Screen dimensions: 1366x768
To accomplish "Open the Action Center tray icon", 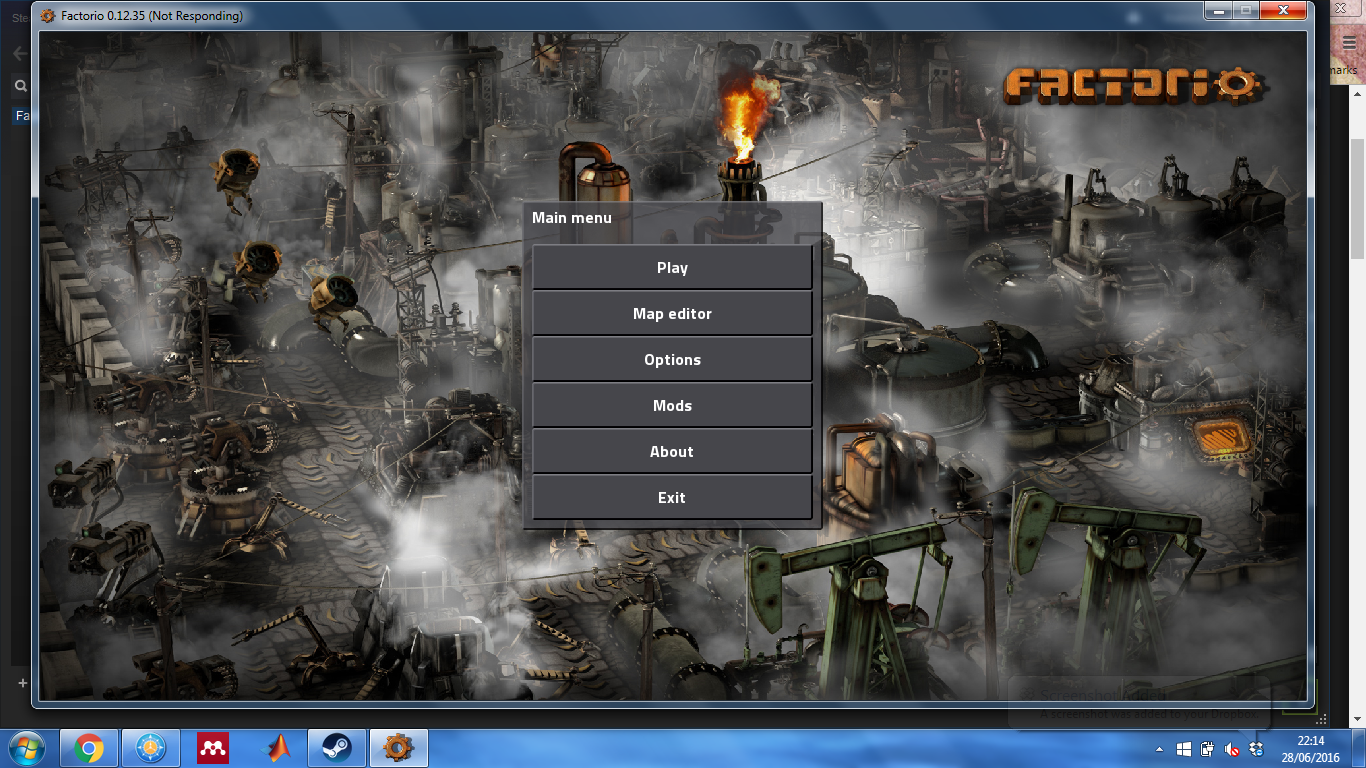I will pos(1209,748).
